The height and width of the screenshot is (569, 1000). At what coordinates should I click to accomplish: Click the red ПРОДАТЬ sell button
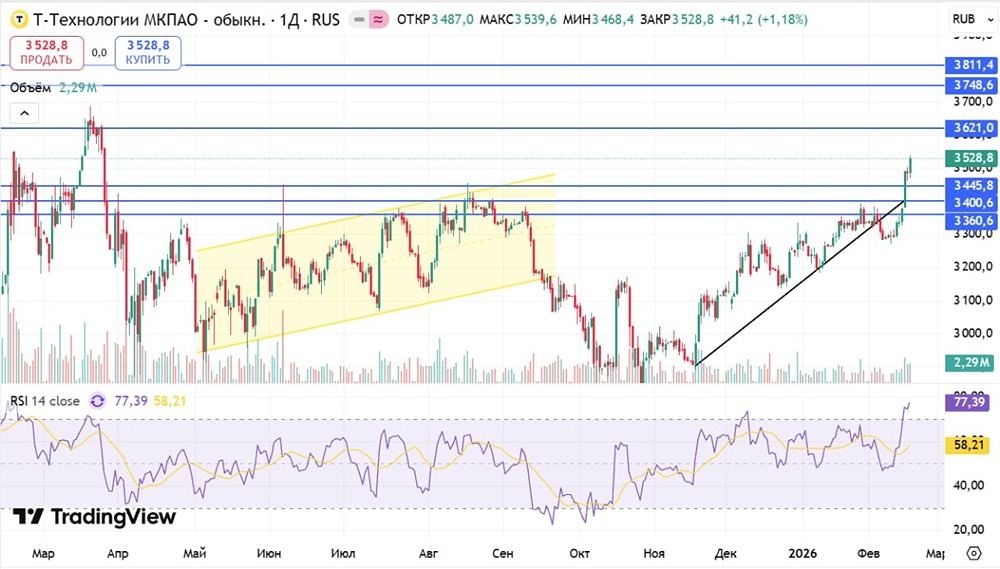point(47,52)
